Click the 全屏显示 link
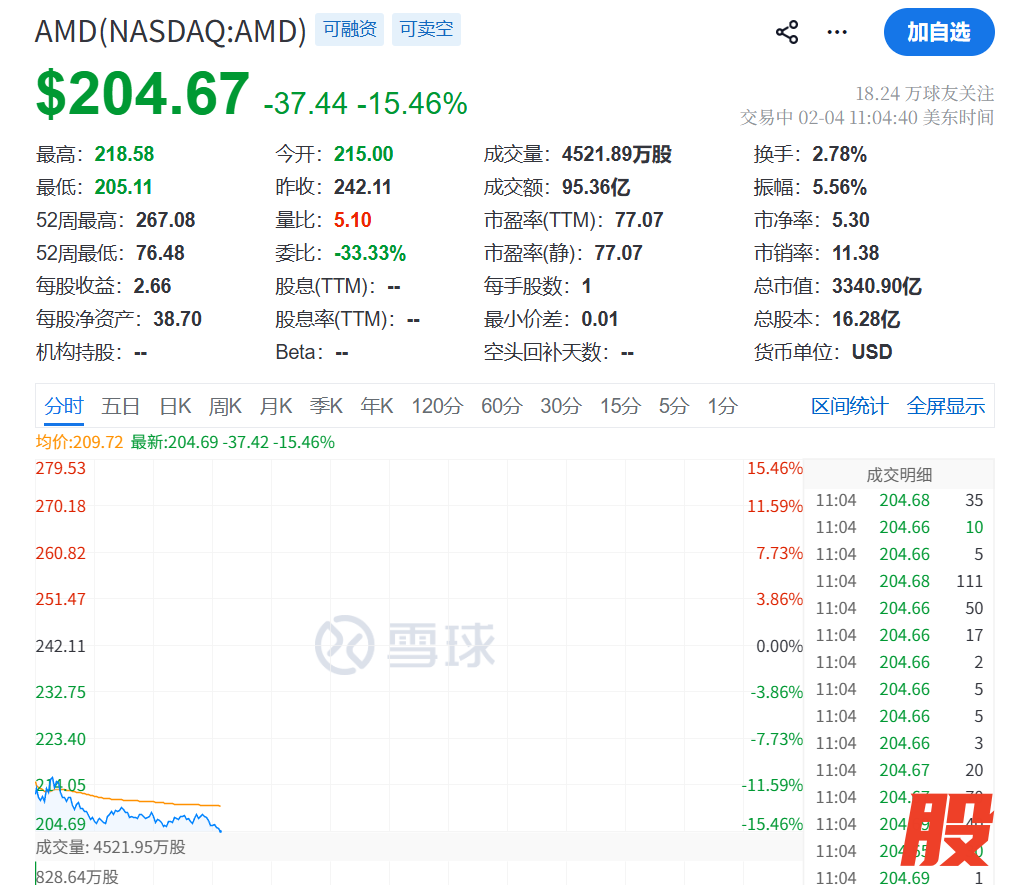The image size is (1014, 885). tap(946, 406)
